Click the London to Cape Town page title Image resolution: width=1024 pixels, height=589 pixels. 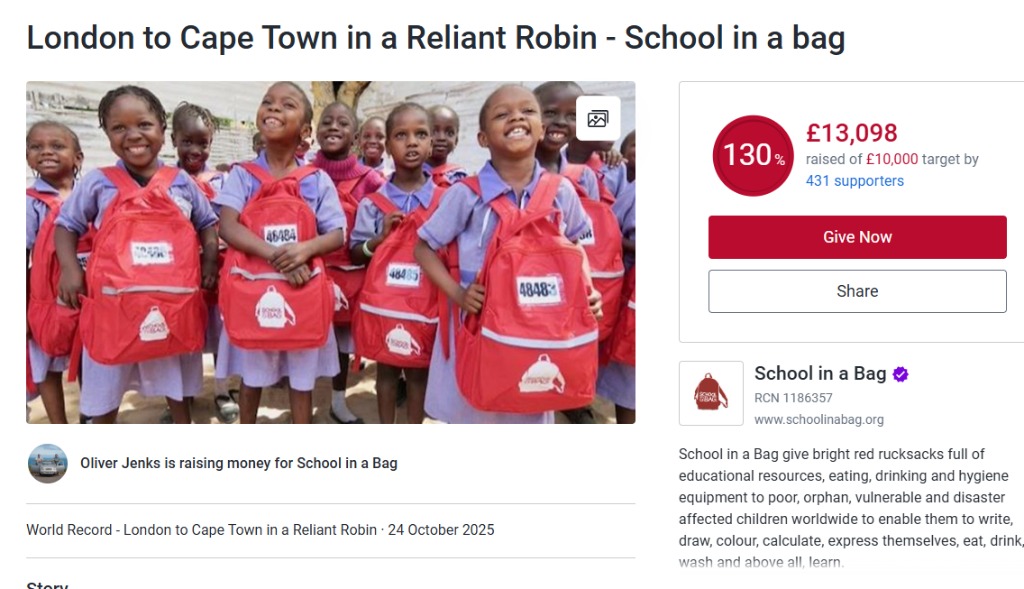435,38
